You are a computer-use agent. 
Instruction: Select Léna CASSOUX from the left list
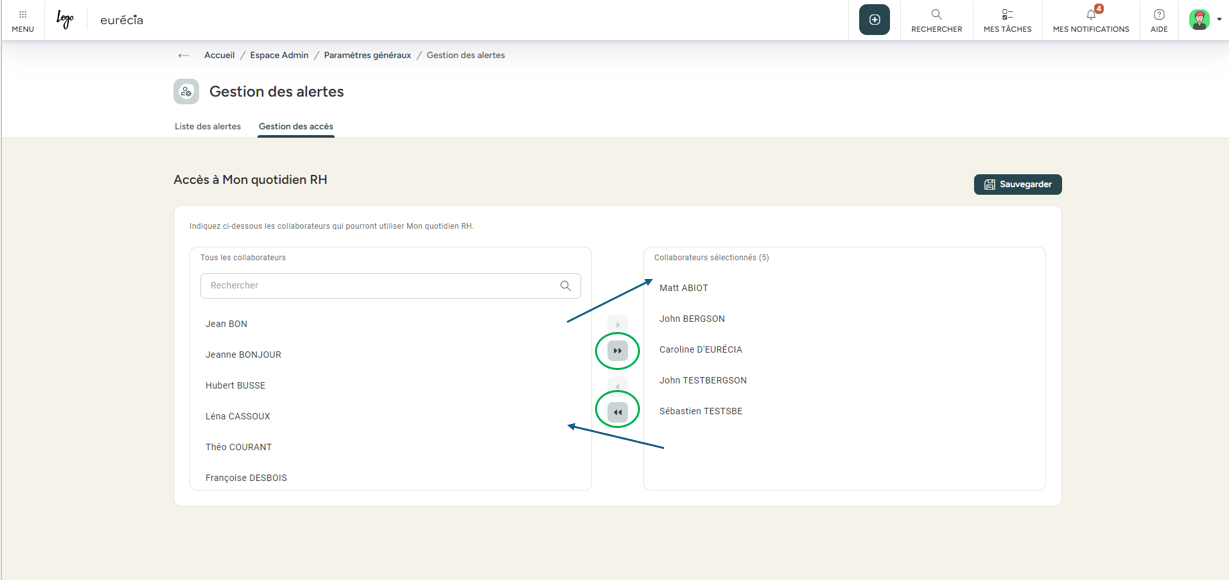(238, 416)
